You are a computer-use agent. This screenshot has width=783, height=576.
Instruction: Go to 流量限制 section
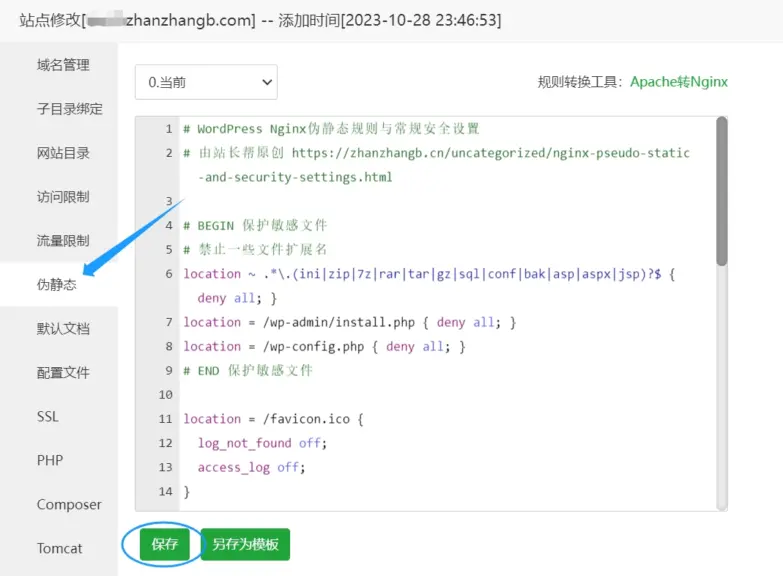63,241
